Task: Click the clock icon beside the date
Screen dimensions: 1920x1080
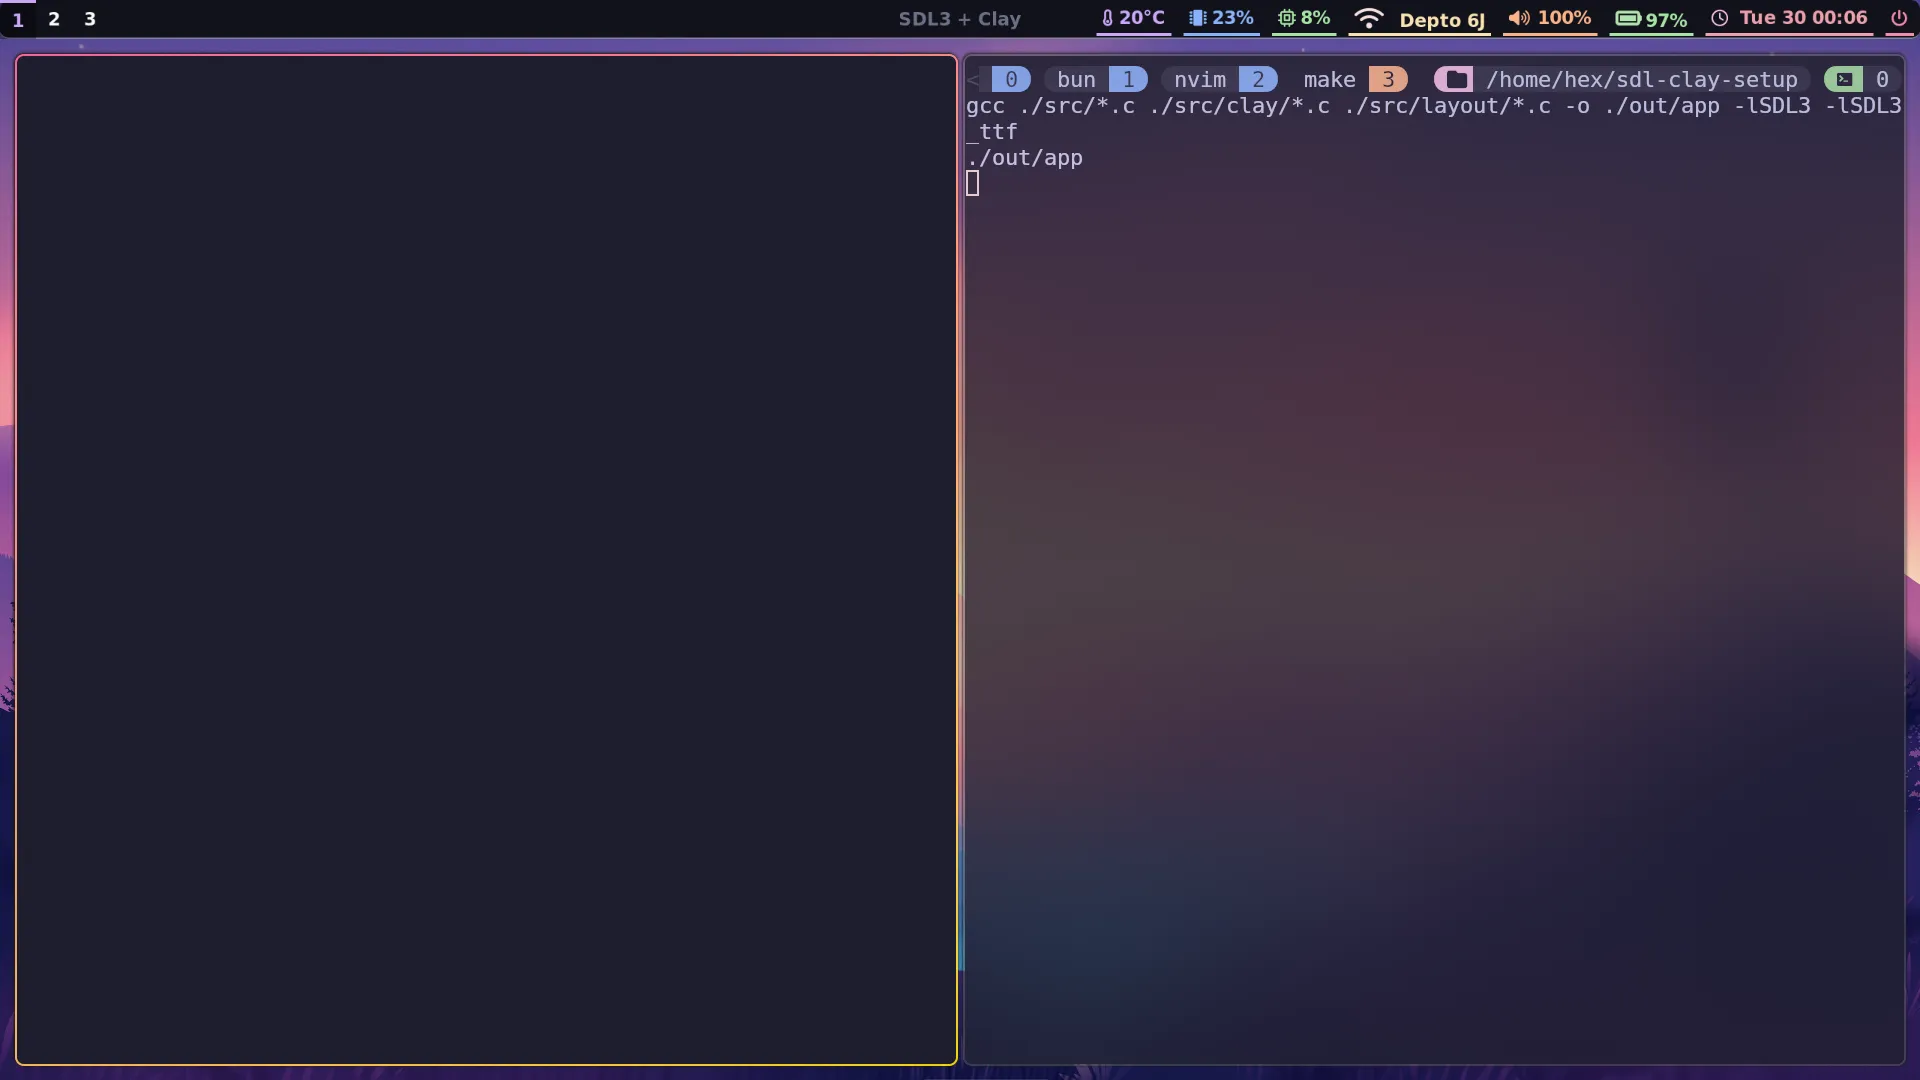Action: coord(1719,18)
